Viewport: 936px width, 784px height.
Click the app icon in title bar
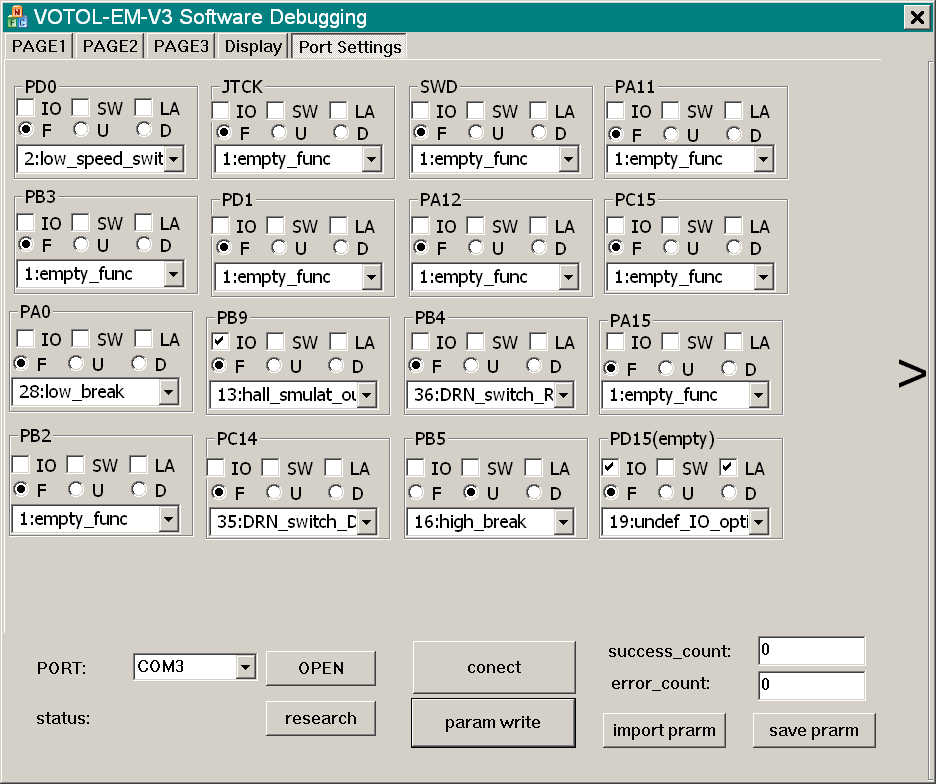click(17, 17)
